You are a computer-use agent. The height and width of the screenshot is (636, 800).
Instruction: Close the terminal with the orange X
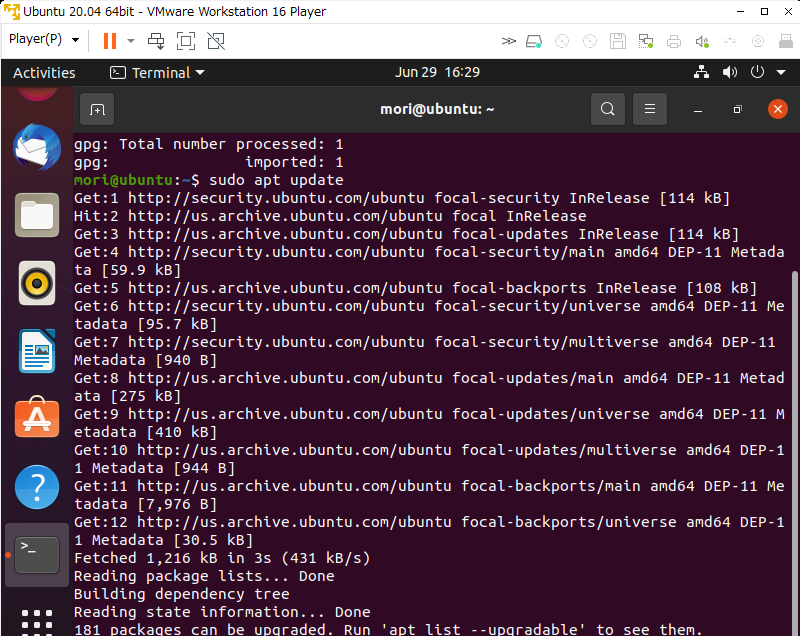778,109
